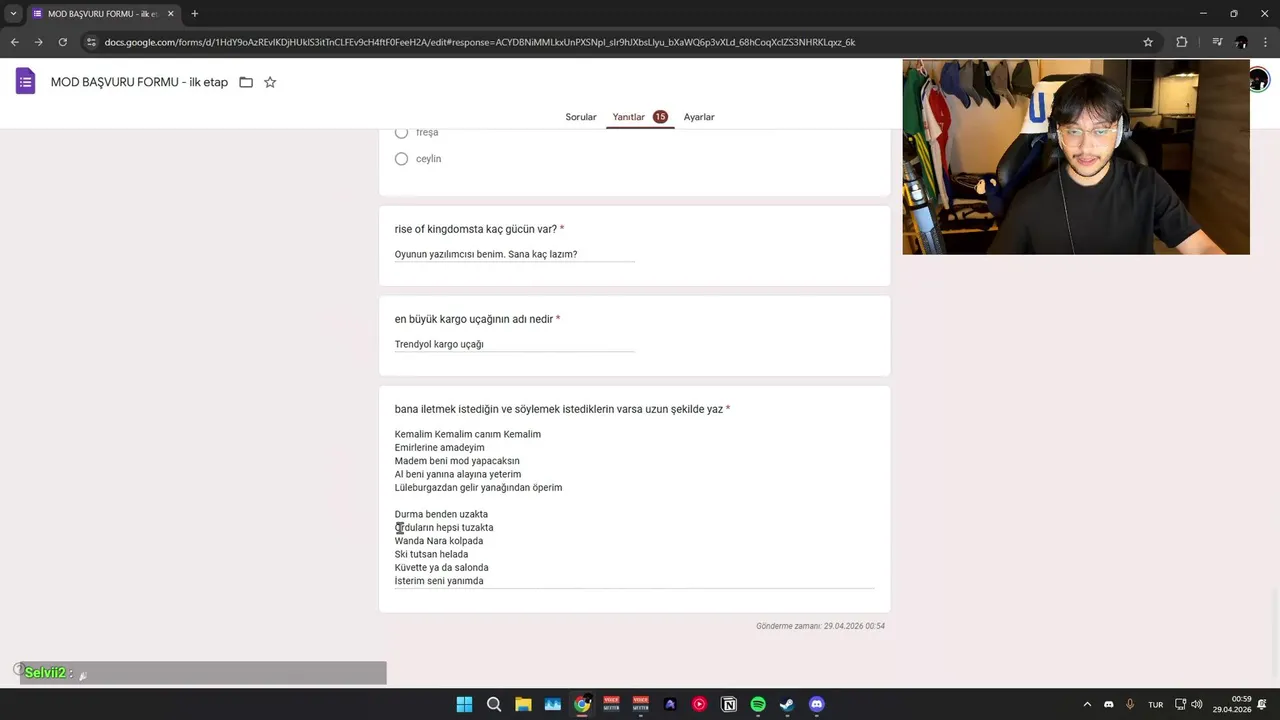Switch to the Ayarlar tab
1280x720 pixels.
coord(699,117)
